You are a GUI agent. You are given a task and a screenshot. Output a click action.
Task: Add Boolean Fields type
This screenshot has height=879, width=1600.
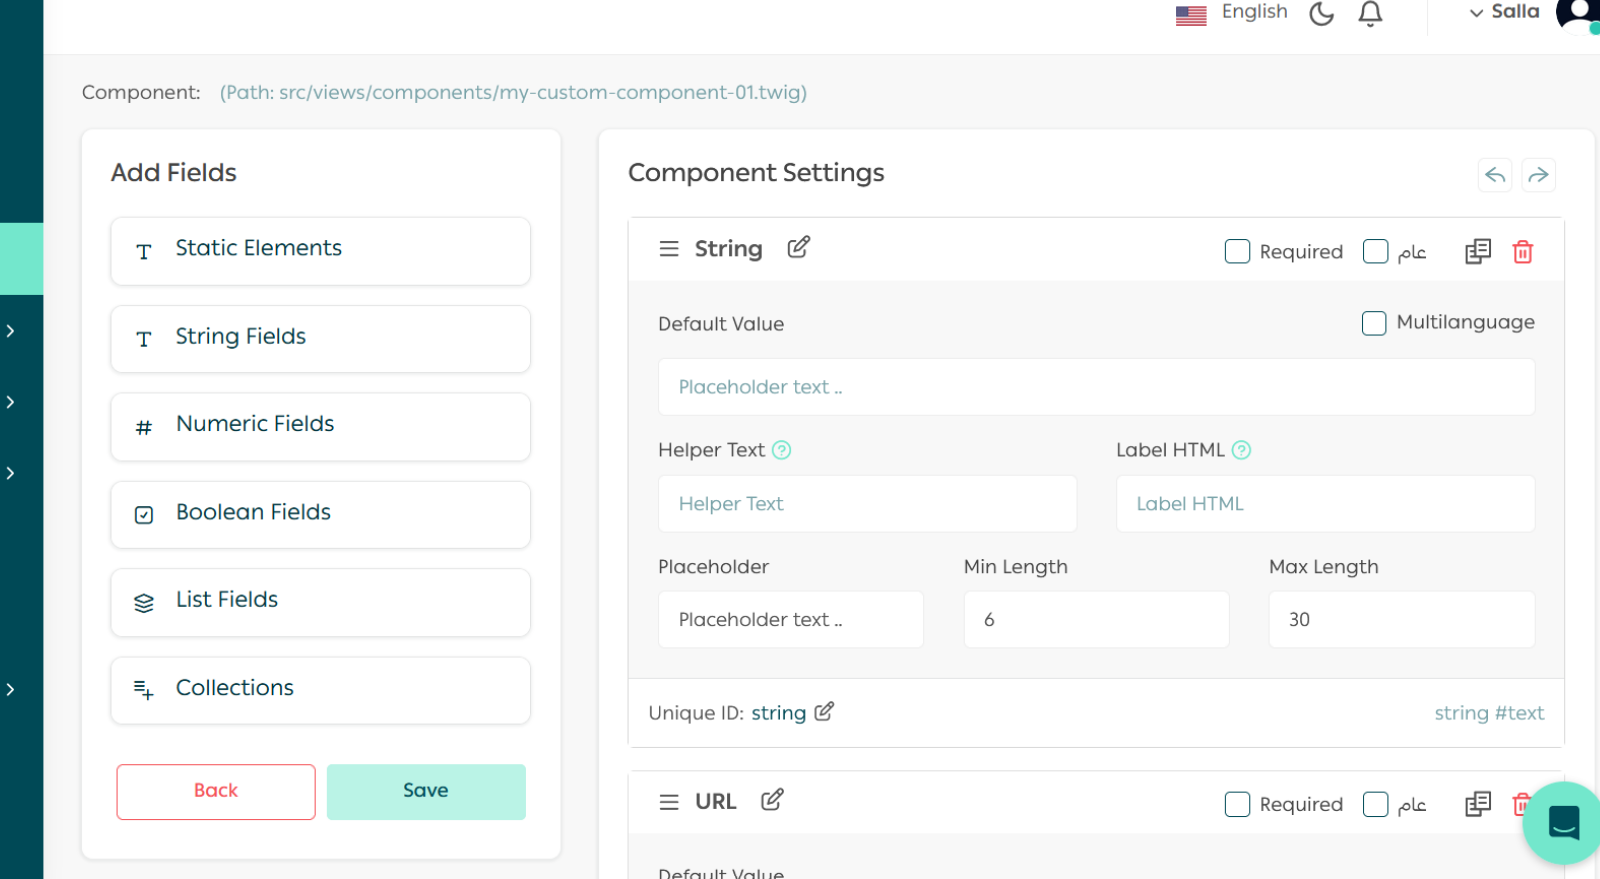320,515
